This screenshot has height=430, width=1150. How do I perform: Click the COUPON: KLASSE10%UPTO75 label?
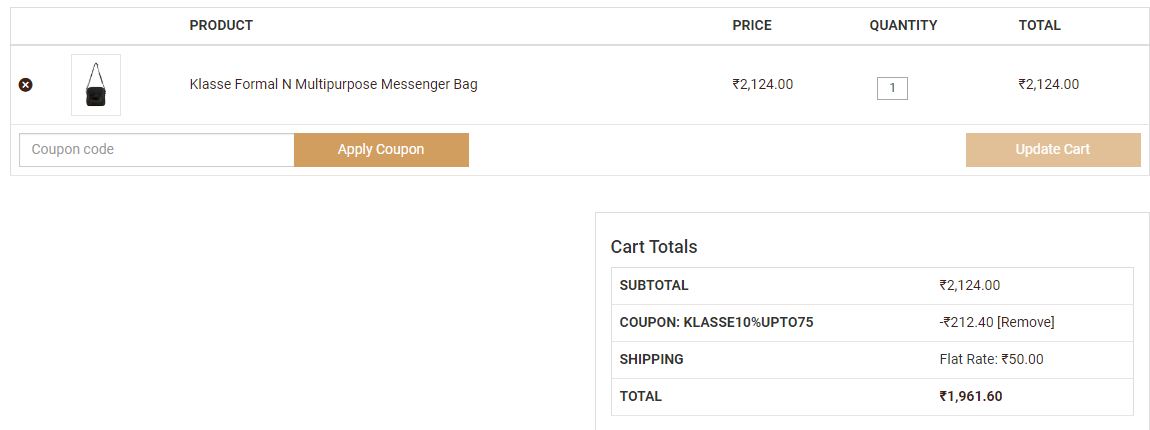point(716,322)
